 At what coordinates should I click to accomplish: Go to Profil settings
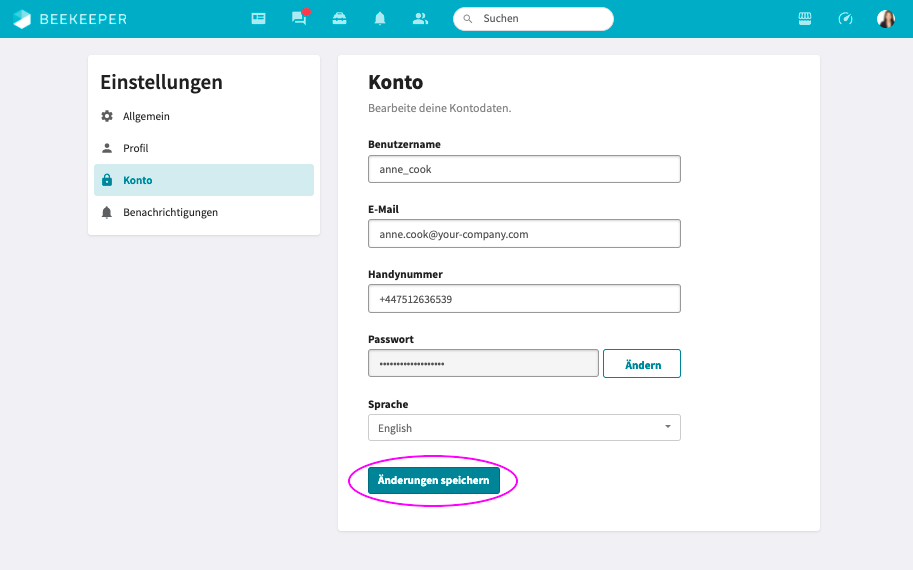(x=135, y=148)
